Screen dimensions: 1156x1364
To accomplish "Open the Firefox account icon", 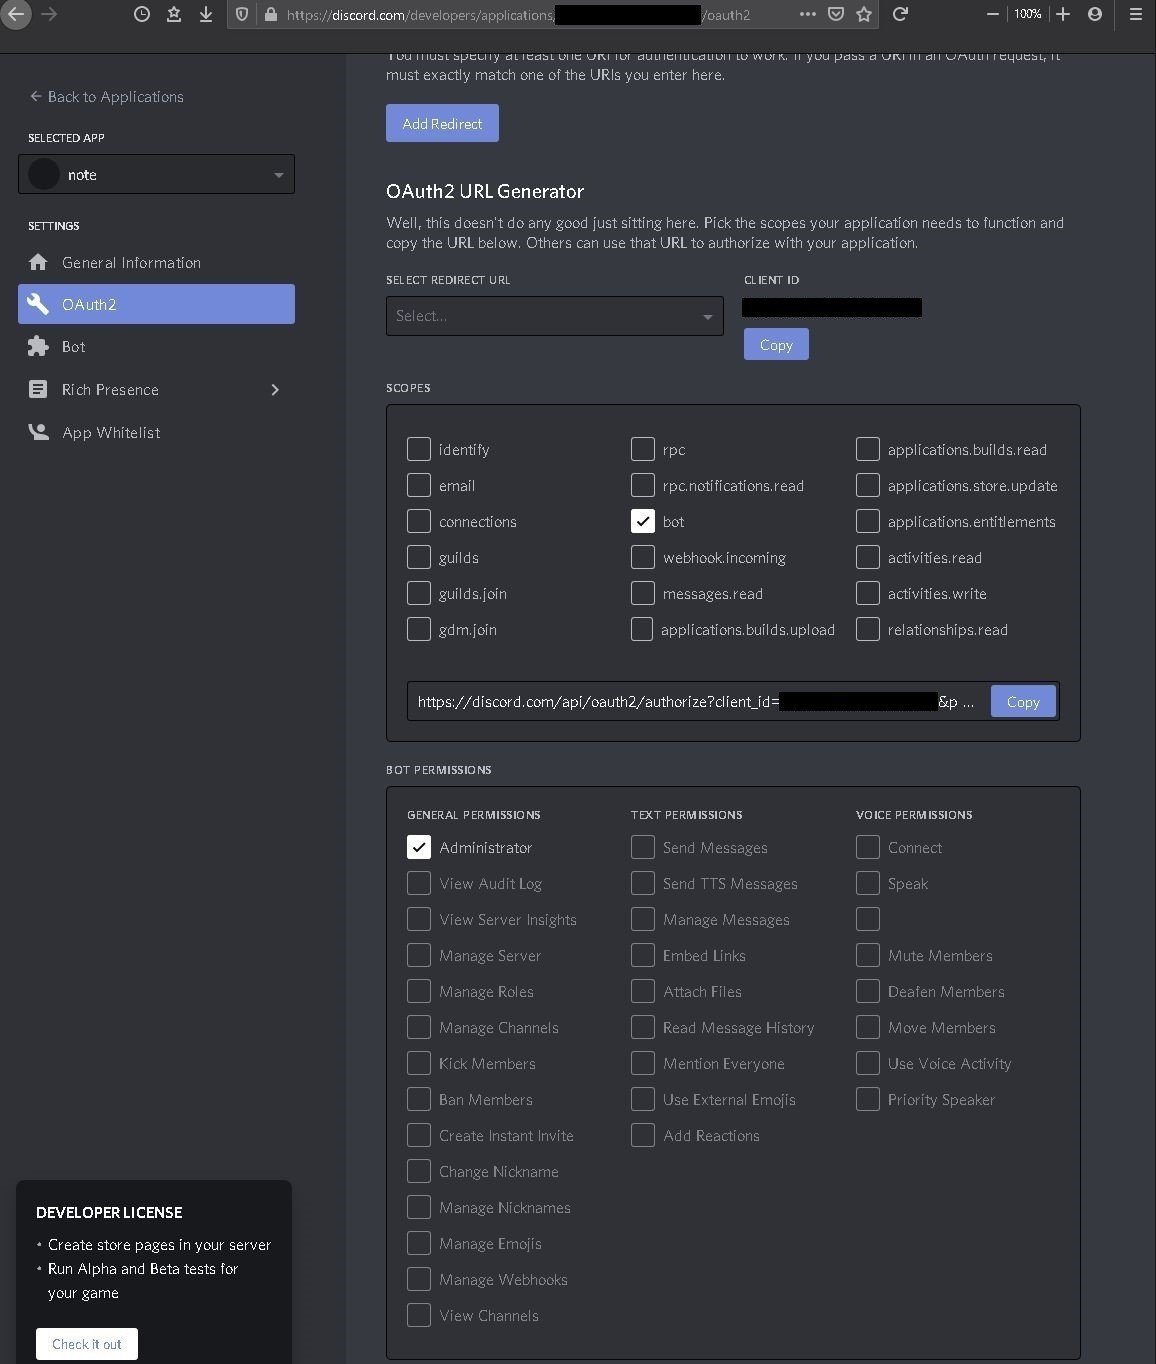I will point(1095,14).
